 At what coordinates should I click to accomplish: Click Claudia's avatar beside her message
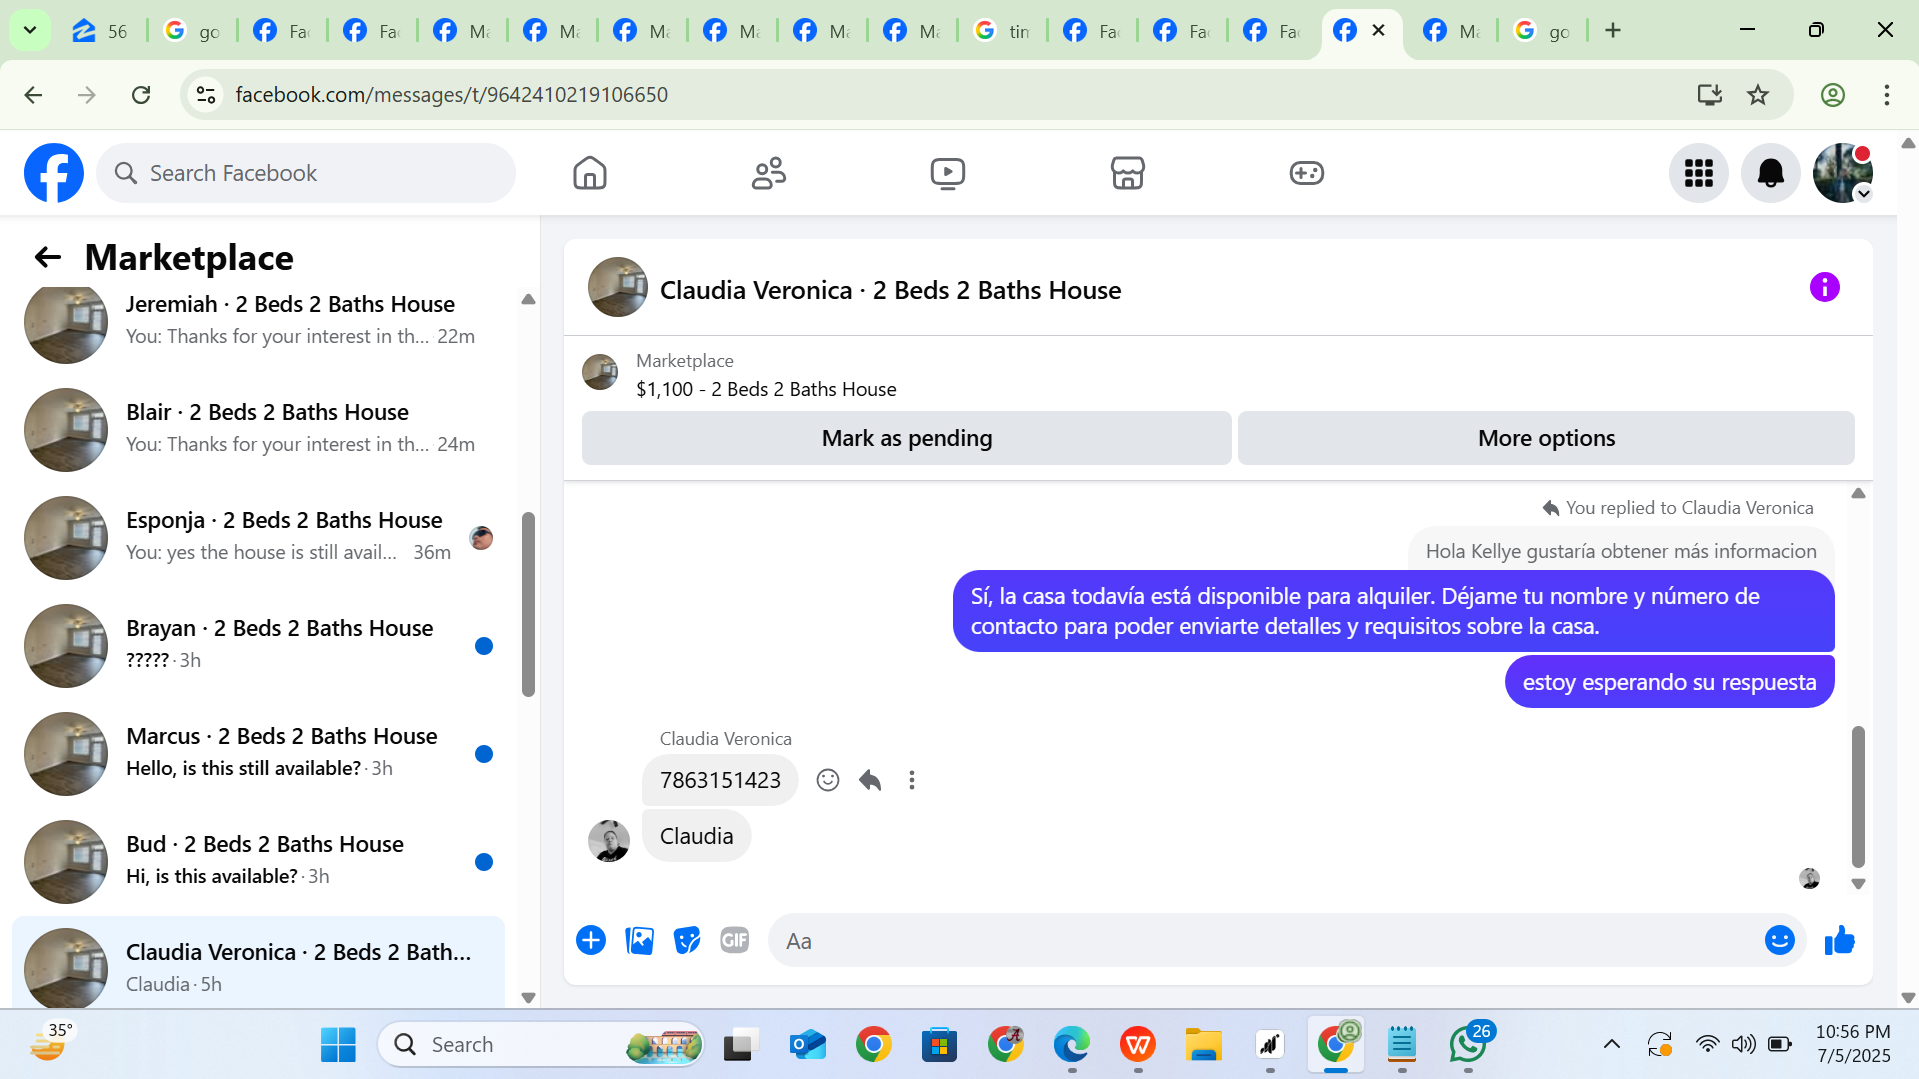(x=608, y=841)
